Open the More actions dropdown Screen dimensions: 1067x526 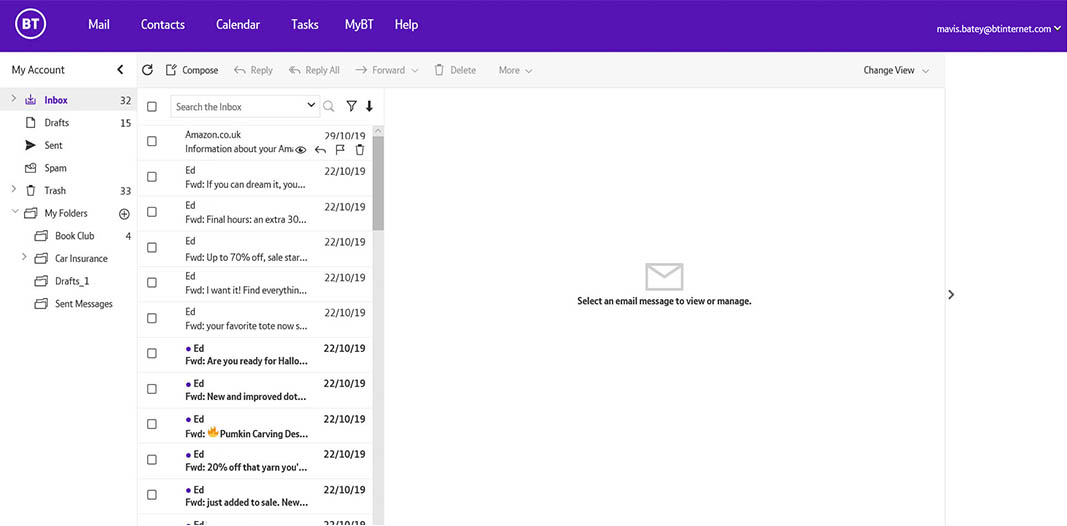pos(515,70)
